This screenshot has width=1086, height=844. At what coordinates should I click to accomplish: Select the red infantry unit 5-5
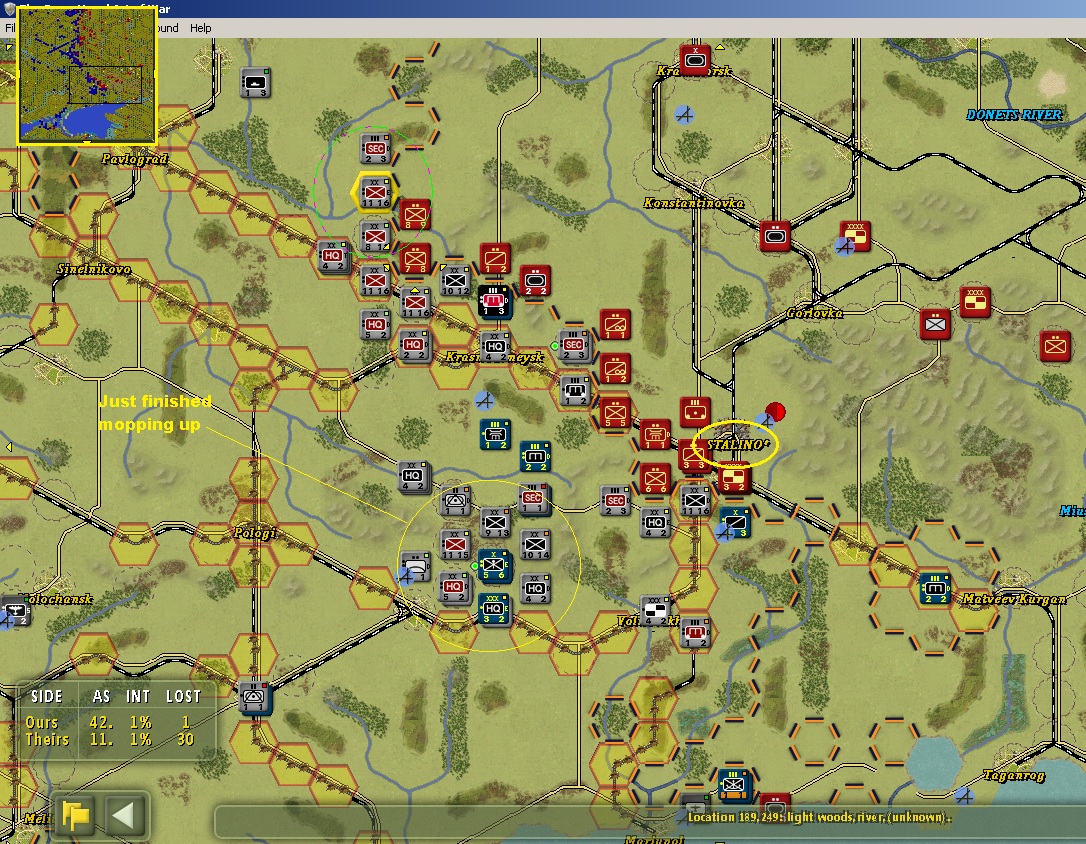click(615, 413)
